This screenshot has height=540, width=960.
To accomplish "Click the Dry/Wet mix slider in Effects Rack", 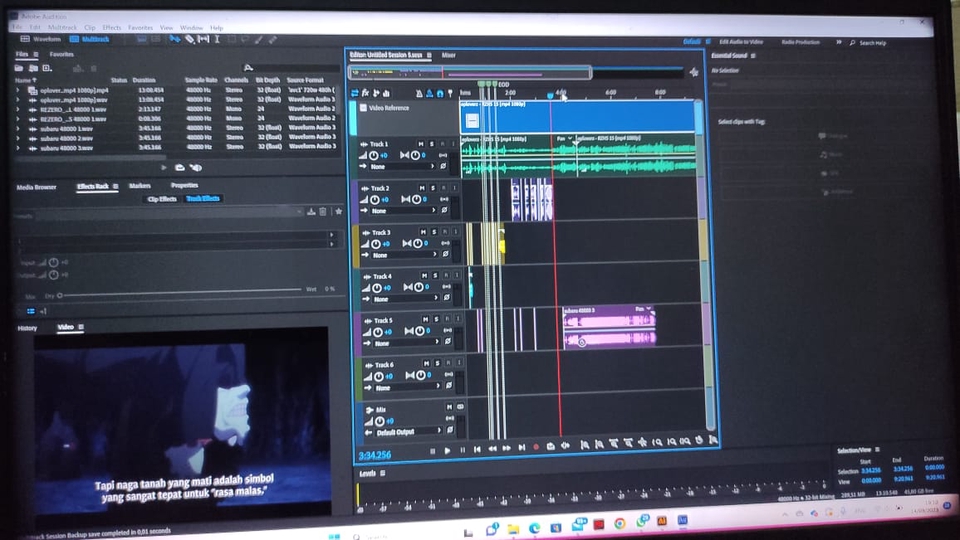I will pos(179,292).
